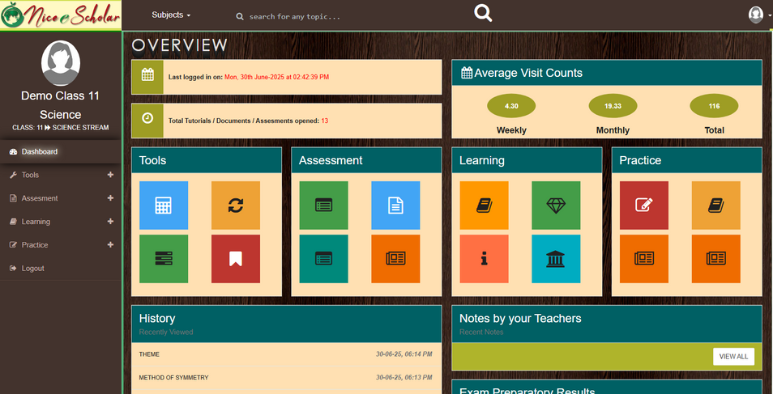Click the 30-06-25, 06:13 PM timestamp
Screen dimensions: 773x394
(404, 378)
